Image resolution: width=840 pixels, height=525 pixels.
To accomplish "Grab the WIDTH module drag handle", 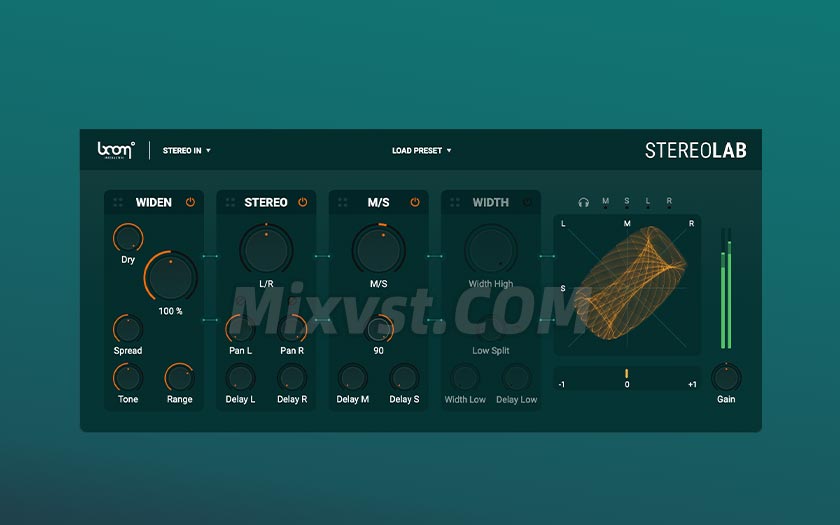I will pos(454,202).
